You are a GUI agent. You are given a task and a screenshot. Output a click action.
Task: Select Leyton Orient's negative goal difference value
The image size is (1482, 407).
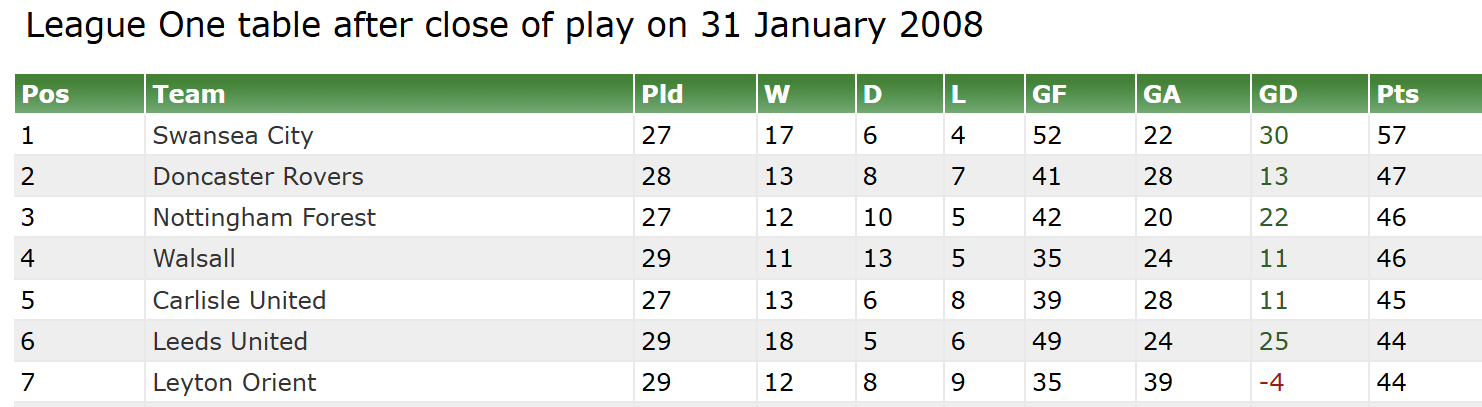pyautogui.click(x=1271, y=382)
